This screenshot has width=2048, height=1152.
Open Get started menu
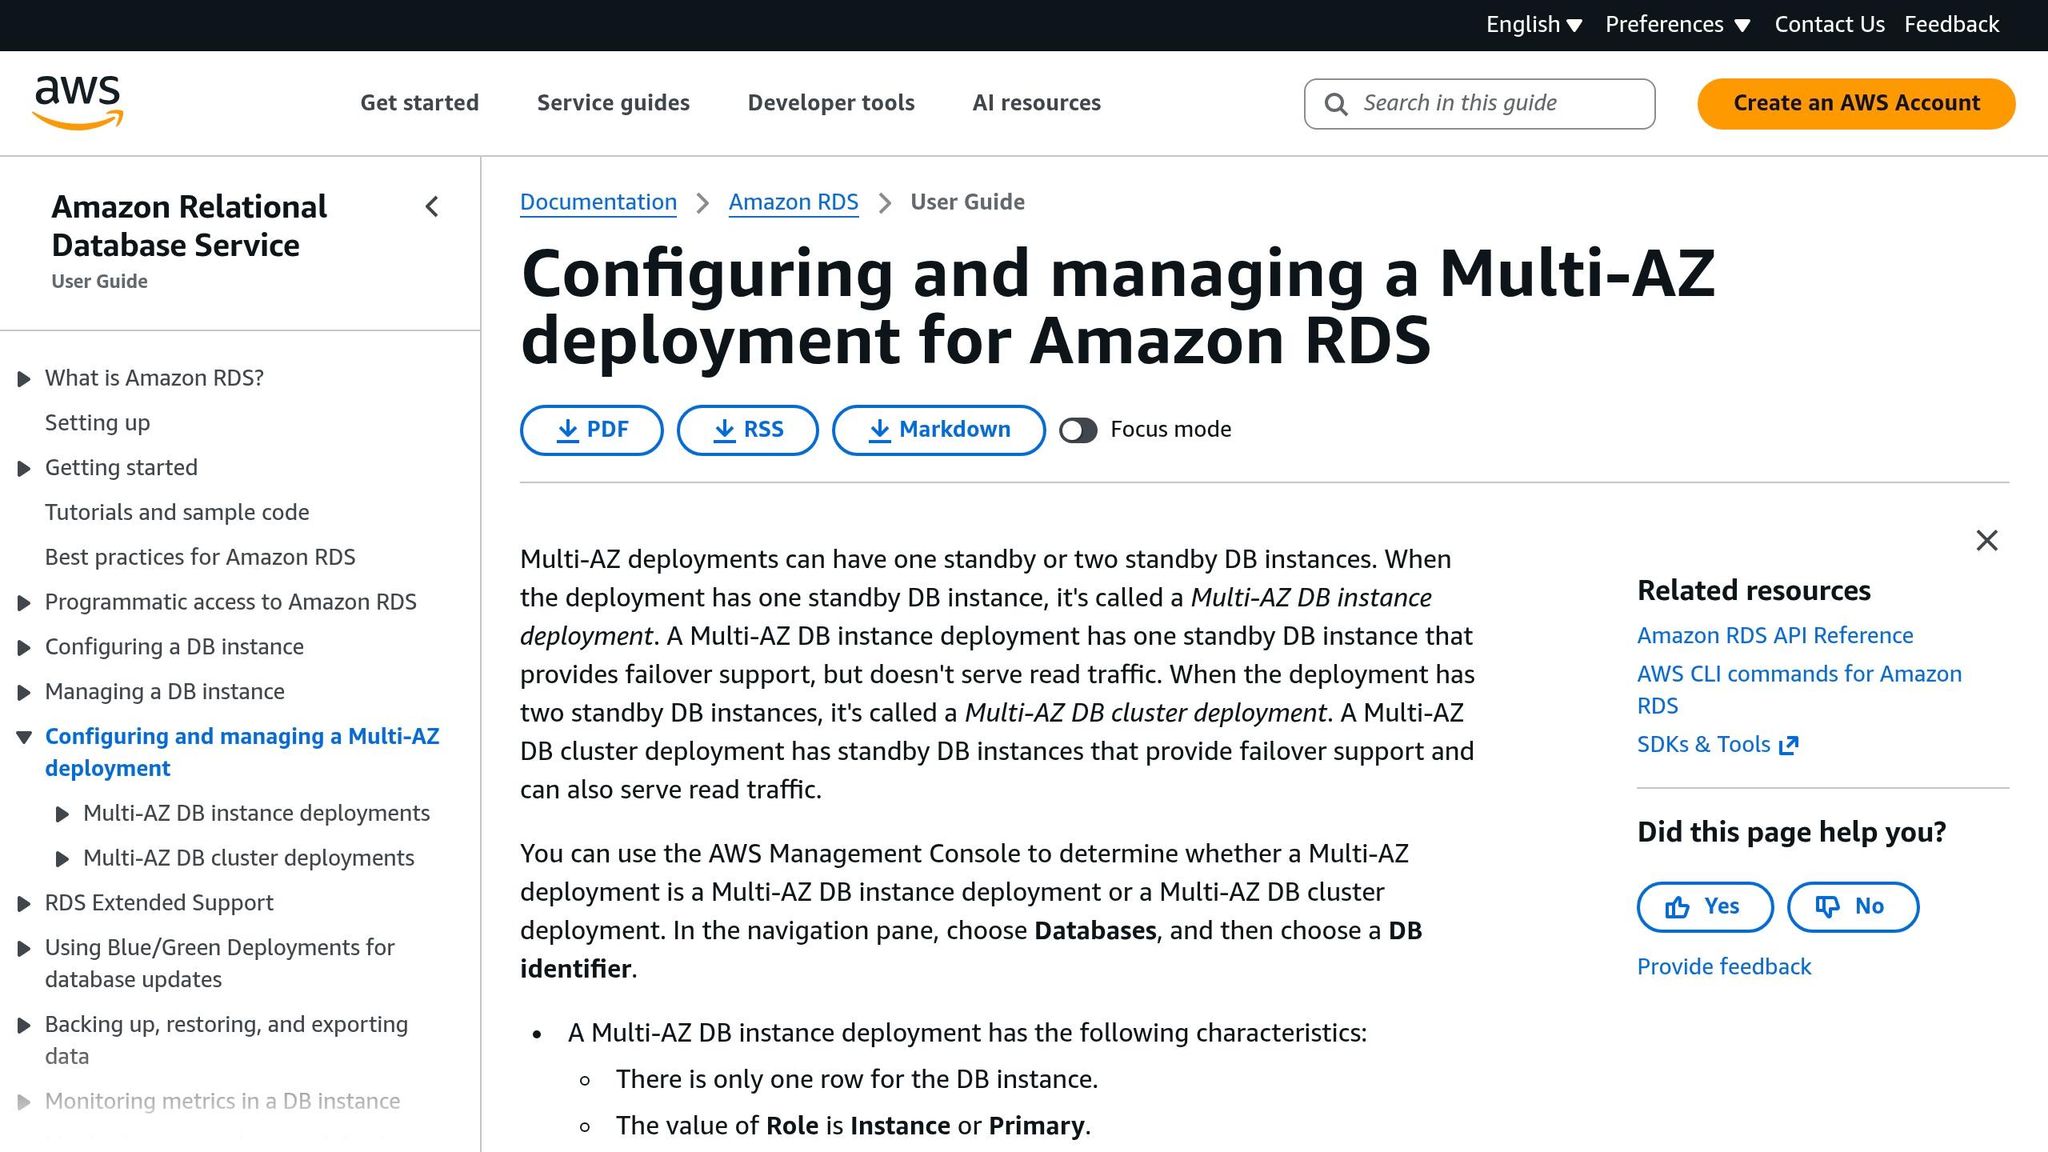coord(419,103)
